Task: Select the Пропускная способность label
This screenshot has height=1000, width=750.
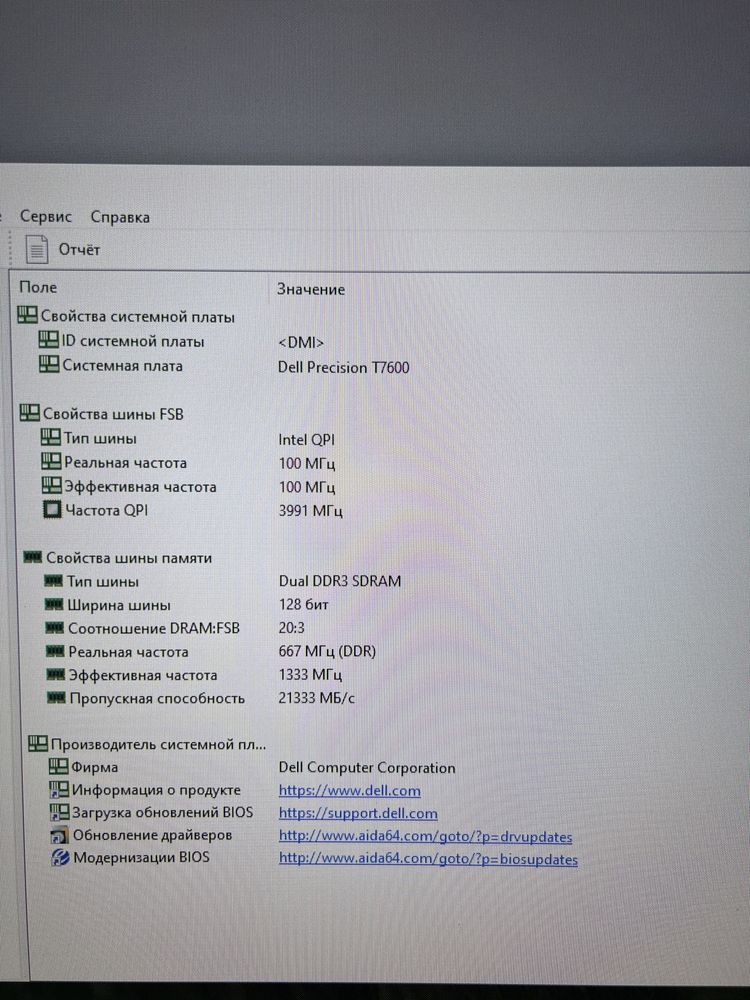Action: click(x=157, y=698)
